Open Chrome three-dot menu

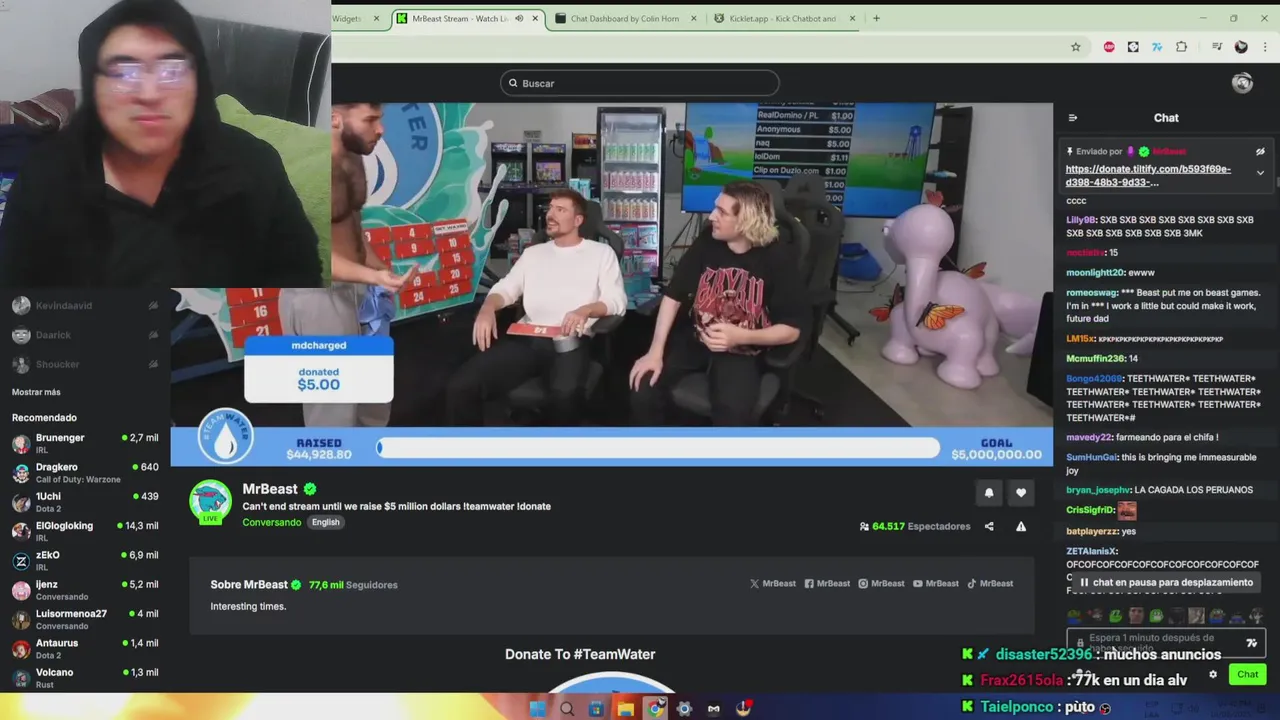pyautogui.click(x=1266, y=47)
